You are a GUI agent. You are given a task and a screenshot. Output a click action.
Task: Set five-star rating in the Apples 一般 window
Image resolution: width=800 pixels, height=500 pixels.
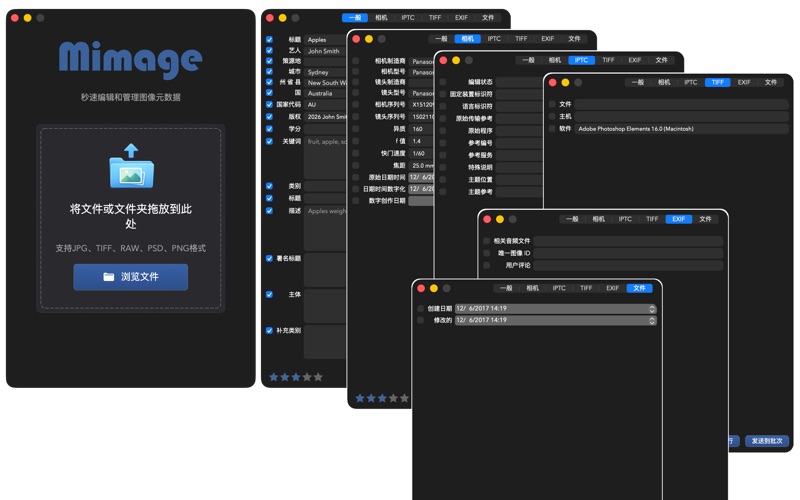[x=318, y=377]
